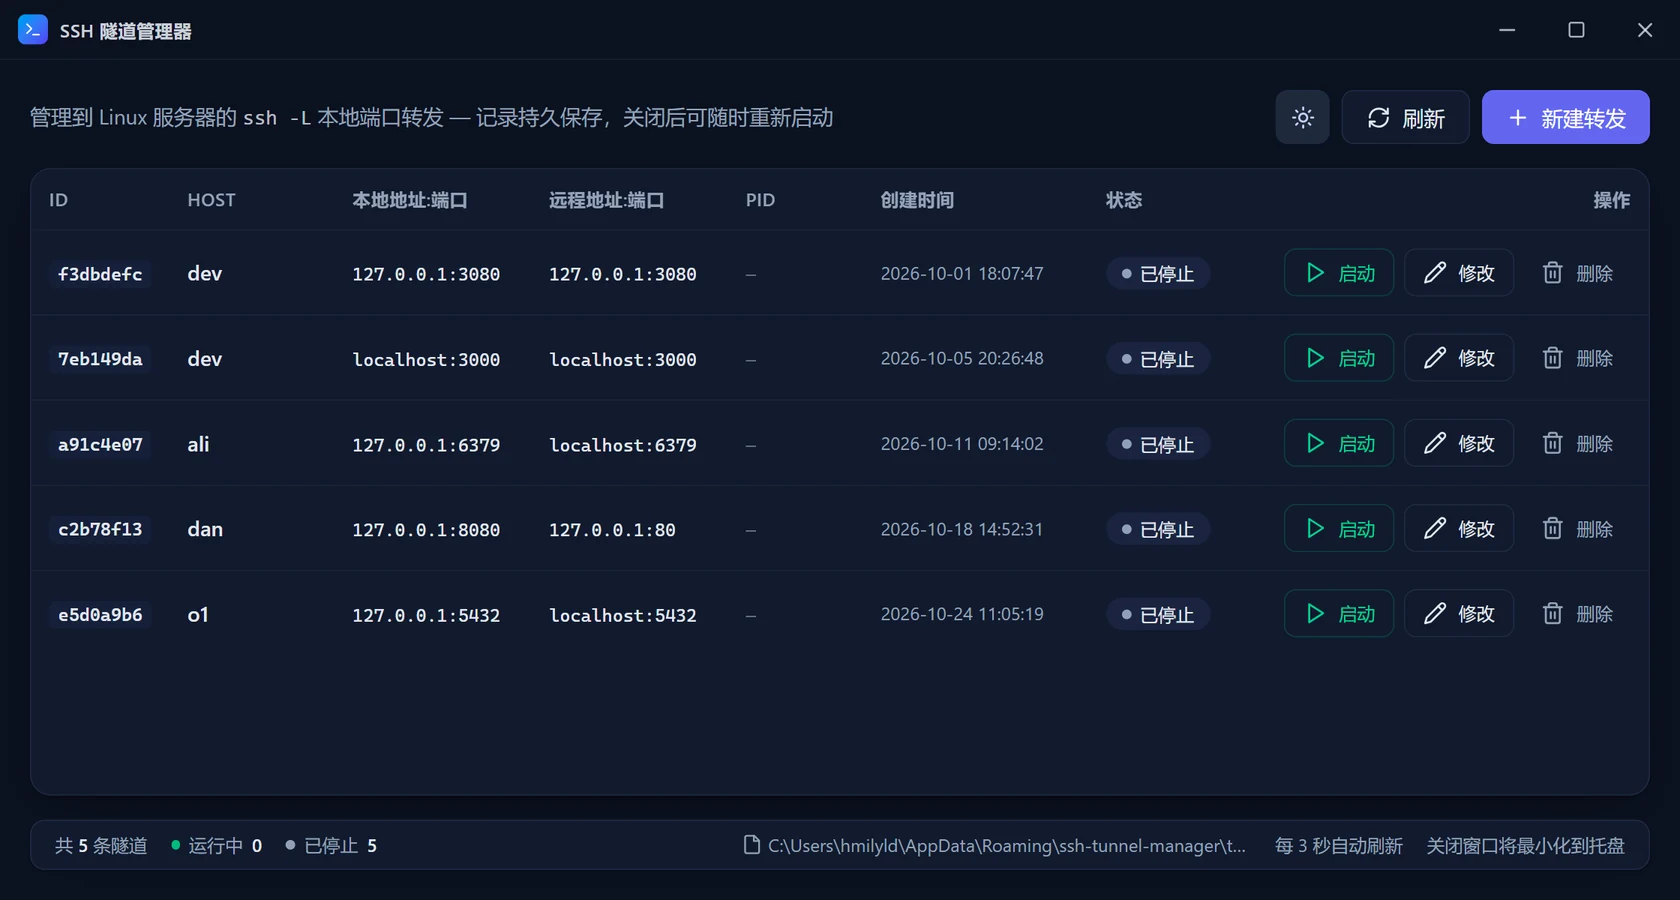Start the c2b78f13 tunnel
The height and width of the screenshot is (900, 1680).
point(1338,529)
